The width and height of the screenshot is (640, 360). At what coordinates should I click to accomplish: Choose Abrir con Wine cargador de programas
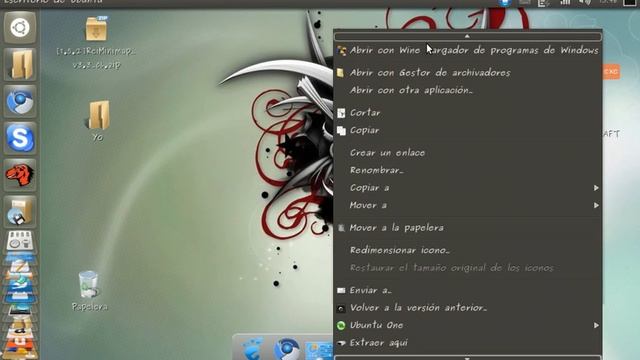pos(468,50)
